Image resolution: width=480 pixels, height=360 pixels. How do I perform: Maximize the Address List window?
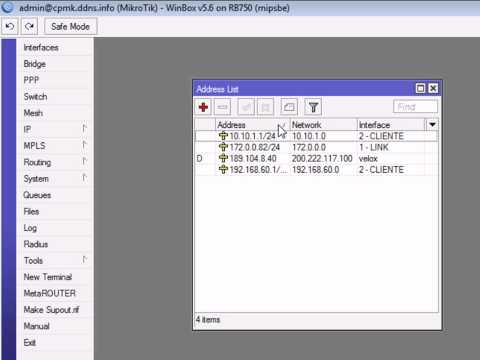420,88
